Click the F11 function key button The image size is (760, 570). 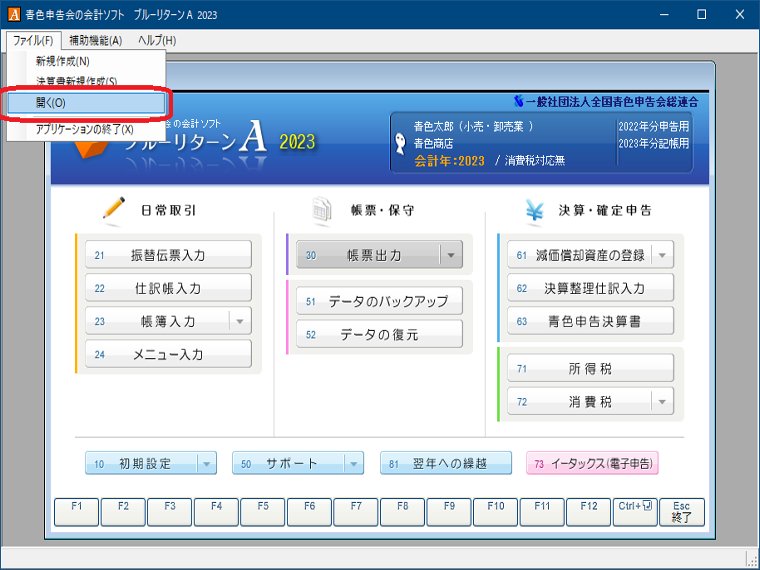(542, 512)
